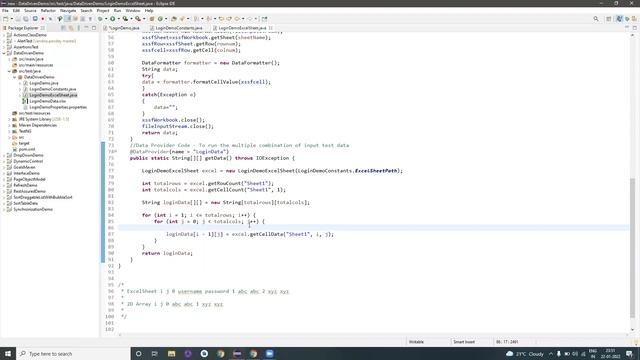
Task: Open the Navigate menu
Action: point(68,11)
